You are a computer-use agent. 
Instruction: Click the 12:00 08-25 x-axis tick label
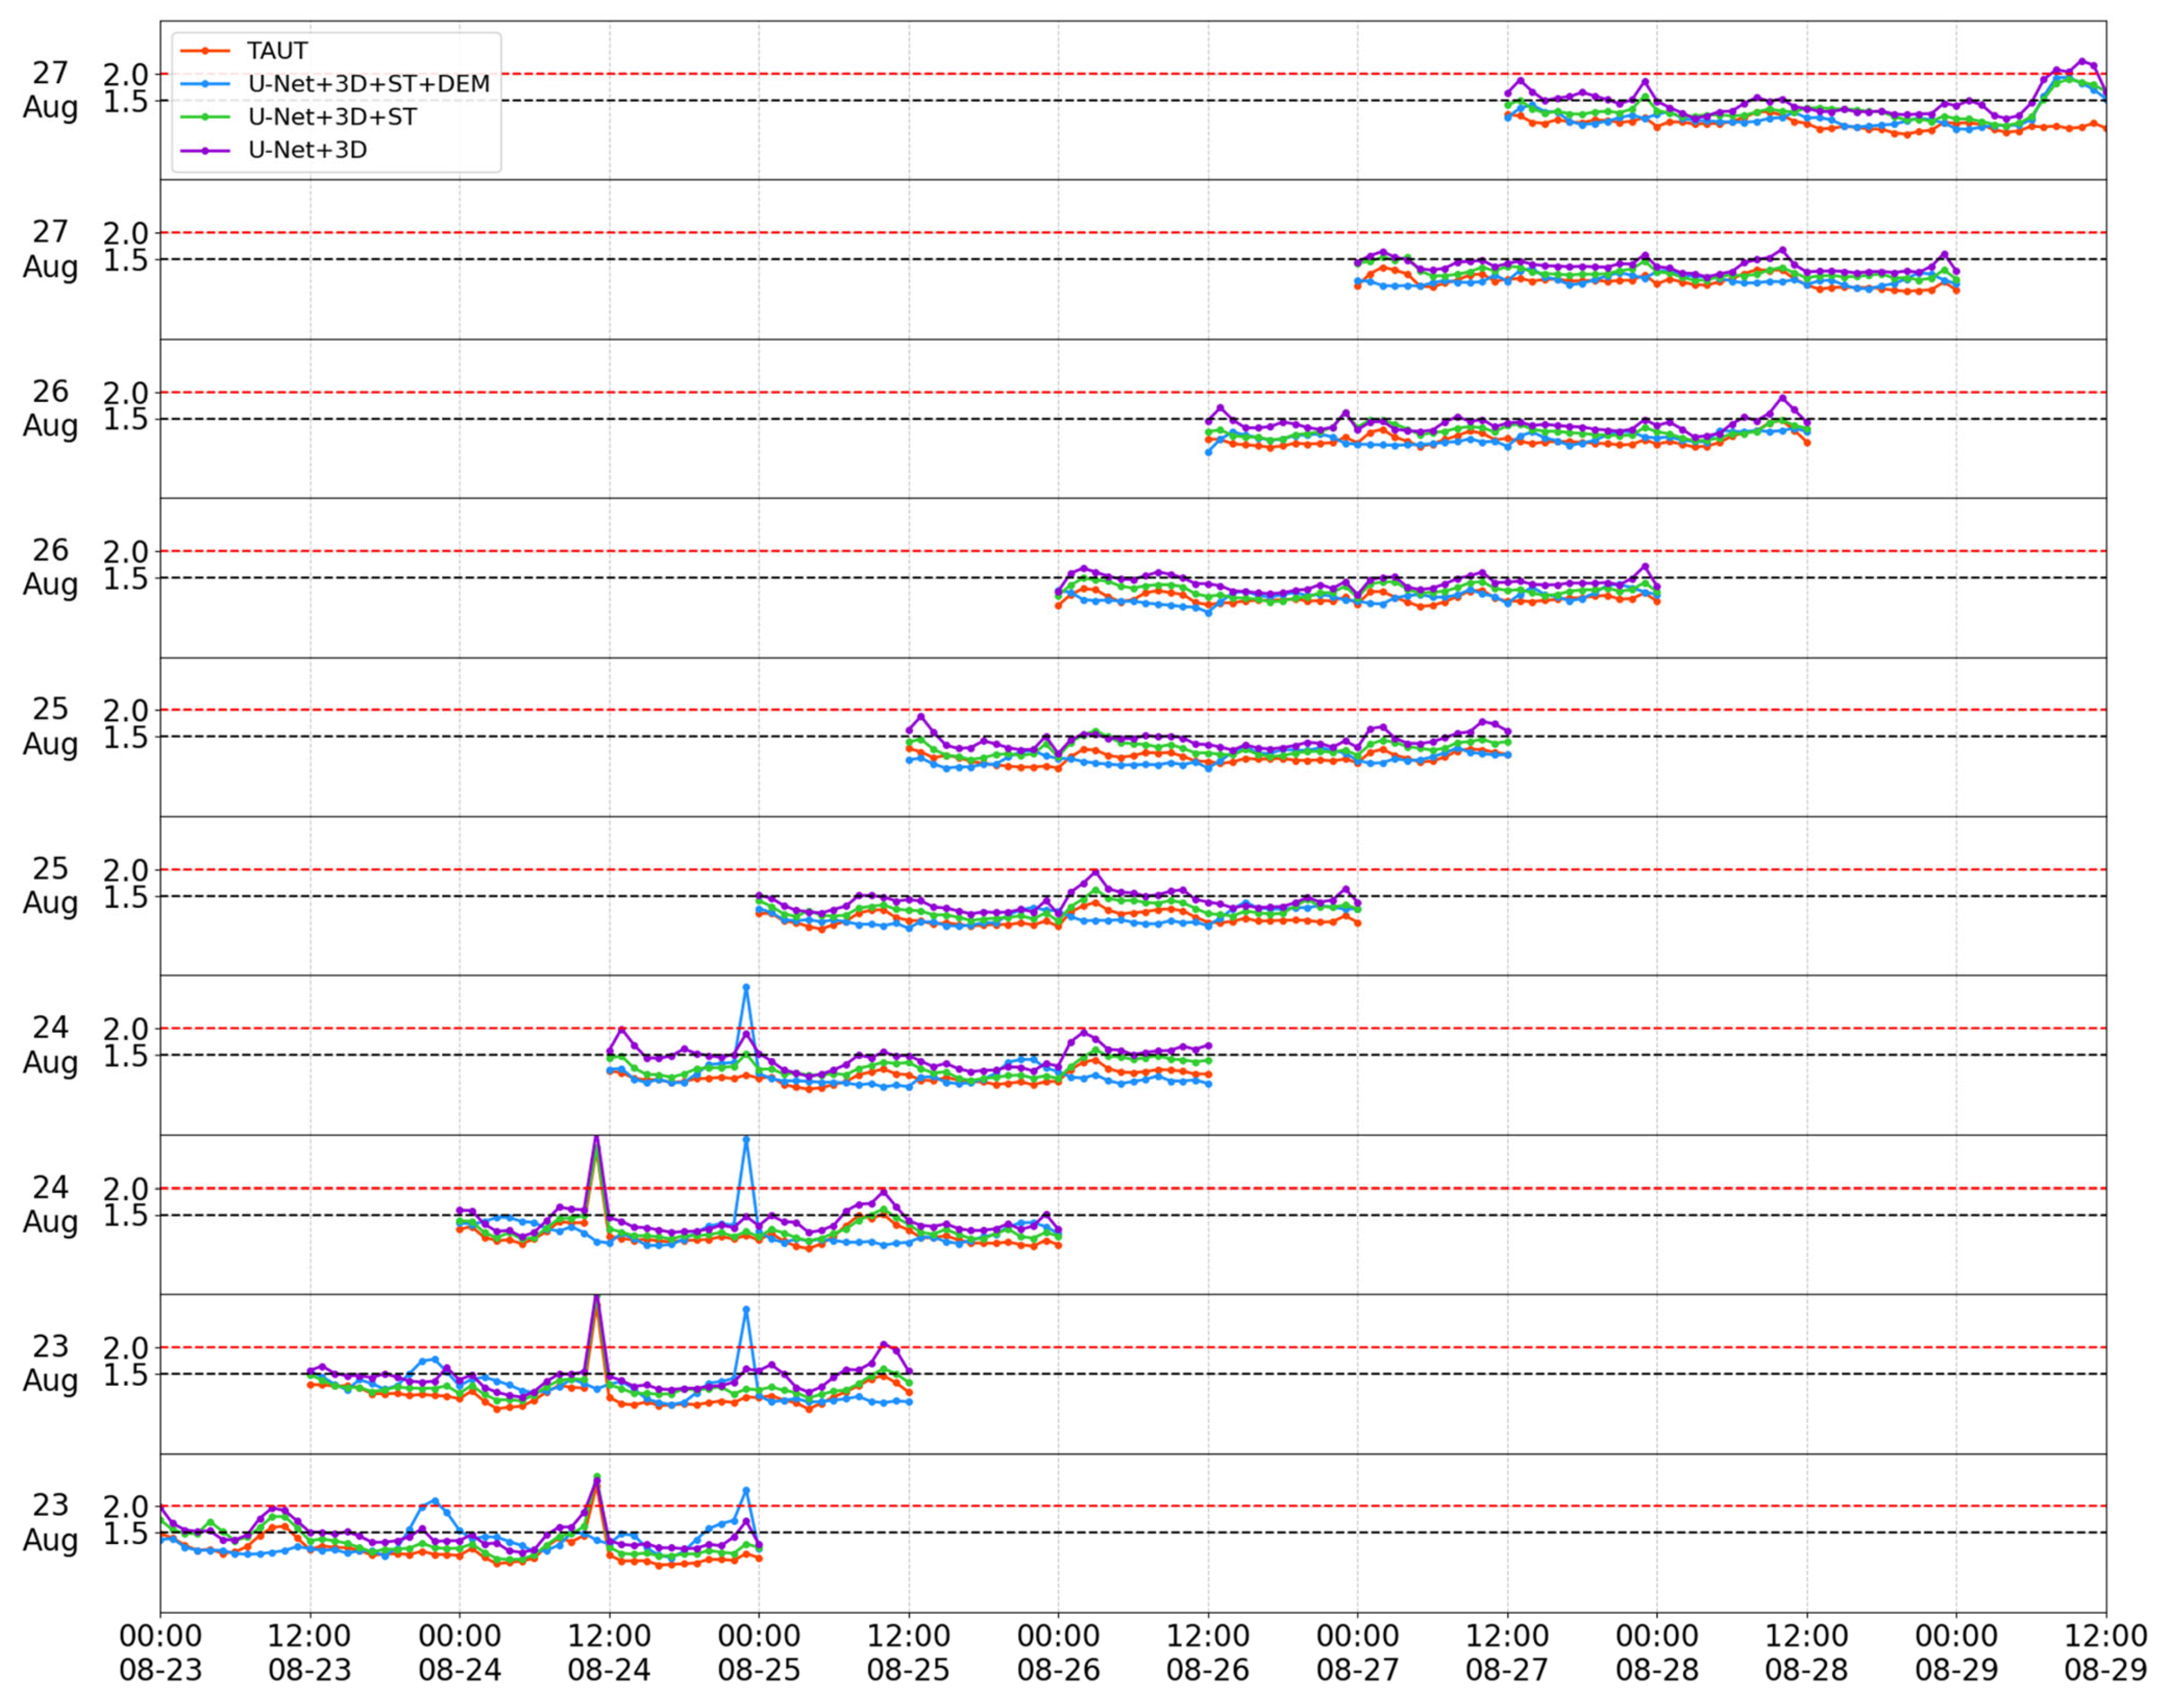(x=908, y=1652)
